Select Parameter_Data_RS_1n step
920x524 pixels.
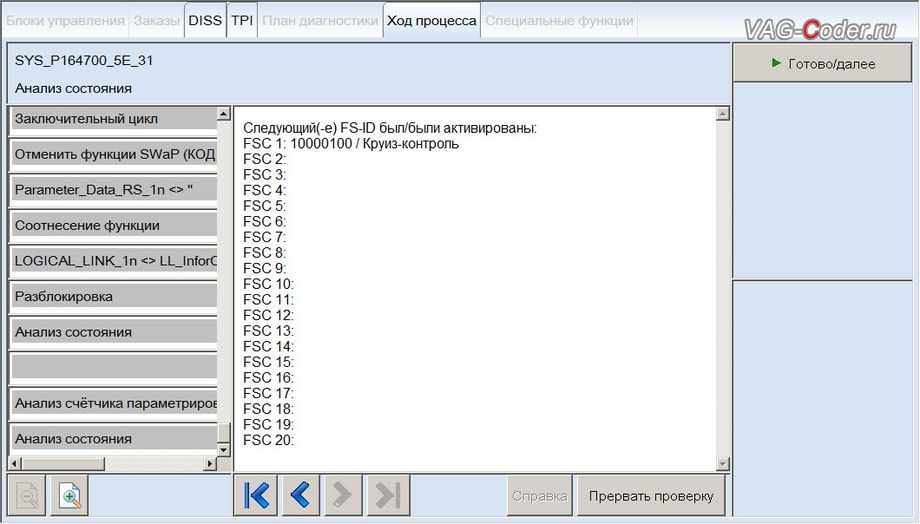click(114, 190)
